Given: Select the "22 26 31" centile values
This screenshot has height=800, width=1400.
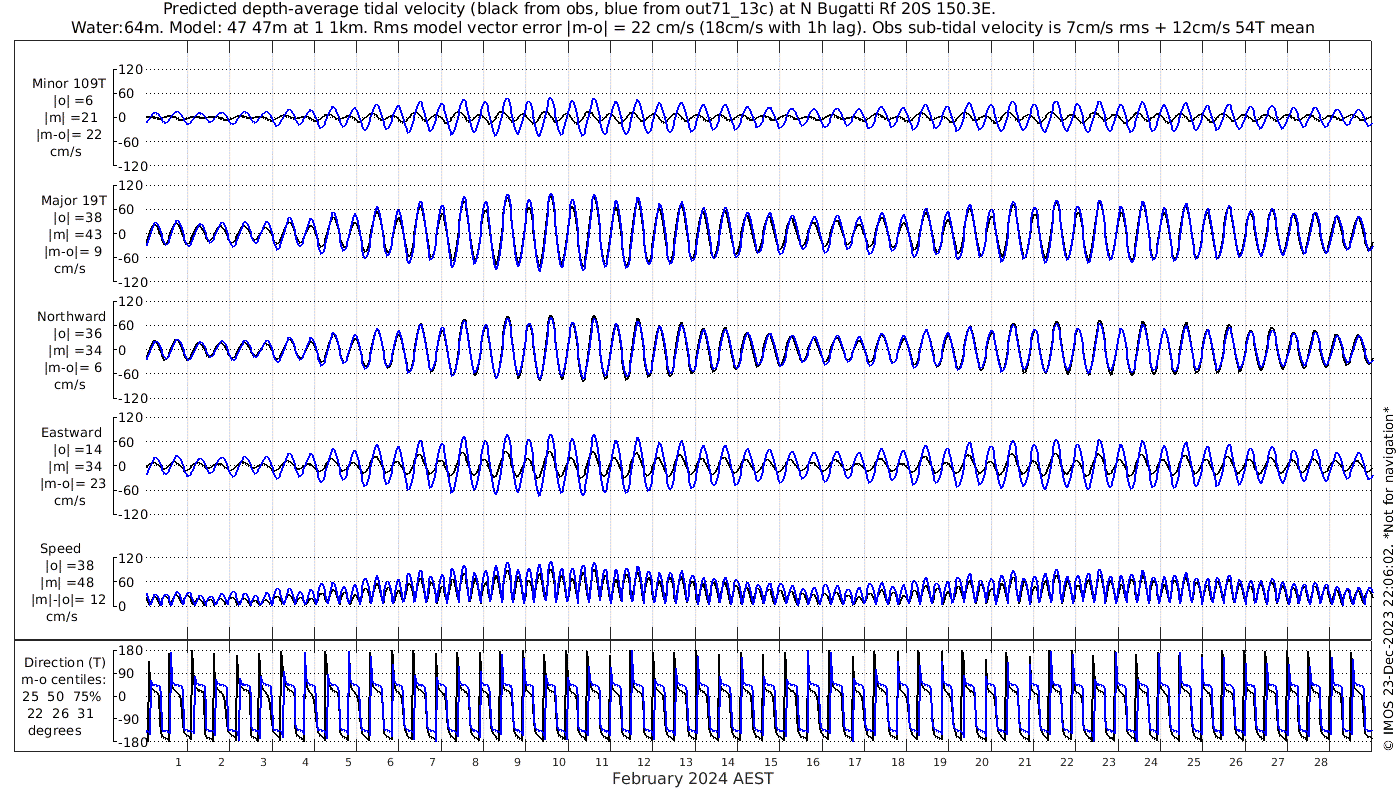Looking at the screenshot, I should [62, 713].
